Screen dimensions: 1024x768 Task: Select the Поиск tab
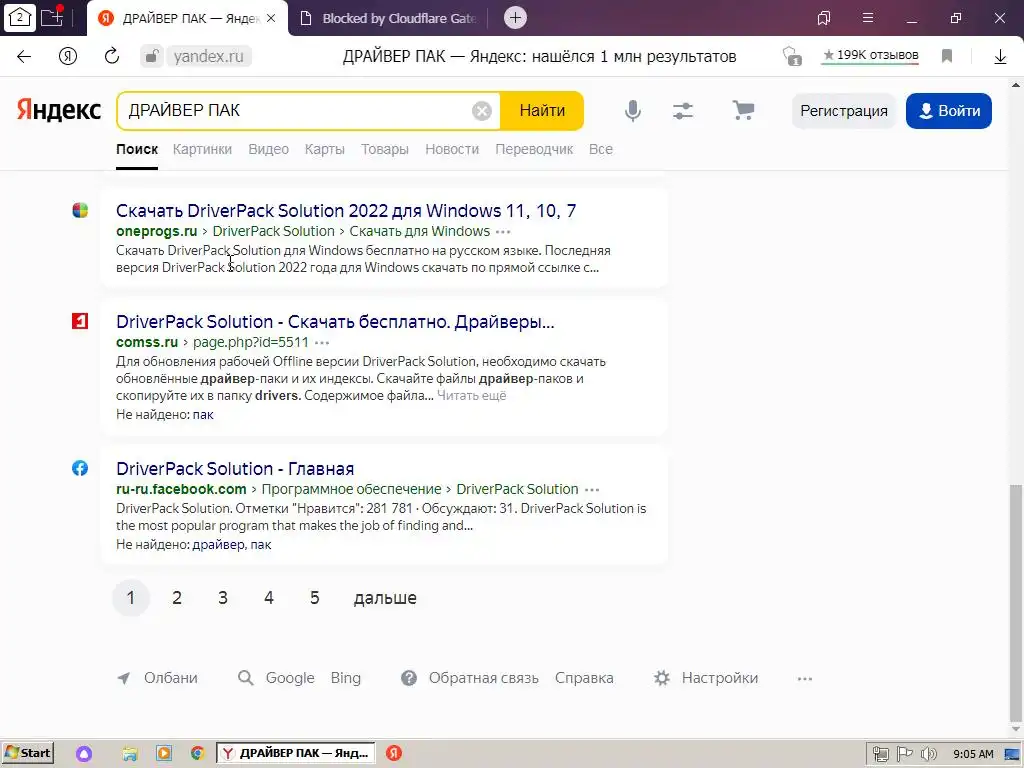click(x=137, y=150)
